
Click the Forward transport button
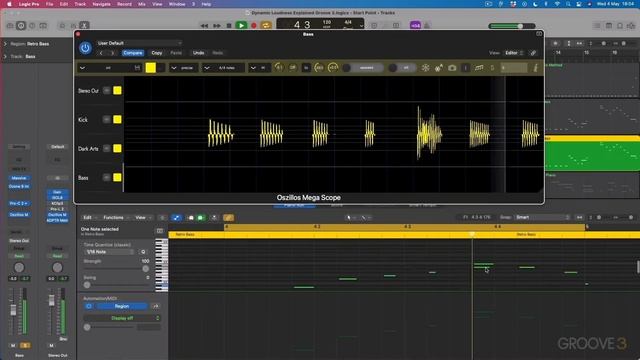click(x=217, y=26)
